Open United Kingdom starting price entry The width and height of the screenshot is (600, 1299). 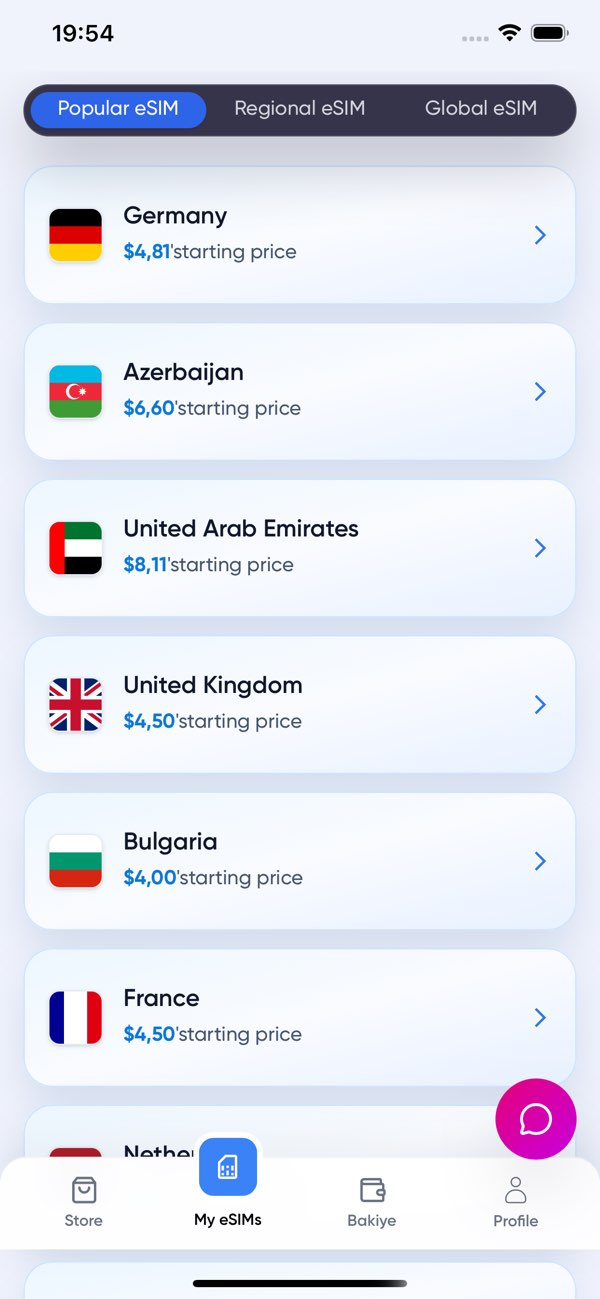300,705
